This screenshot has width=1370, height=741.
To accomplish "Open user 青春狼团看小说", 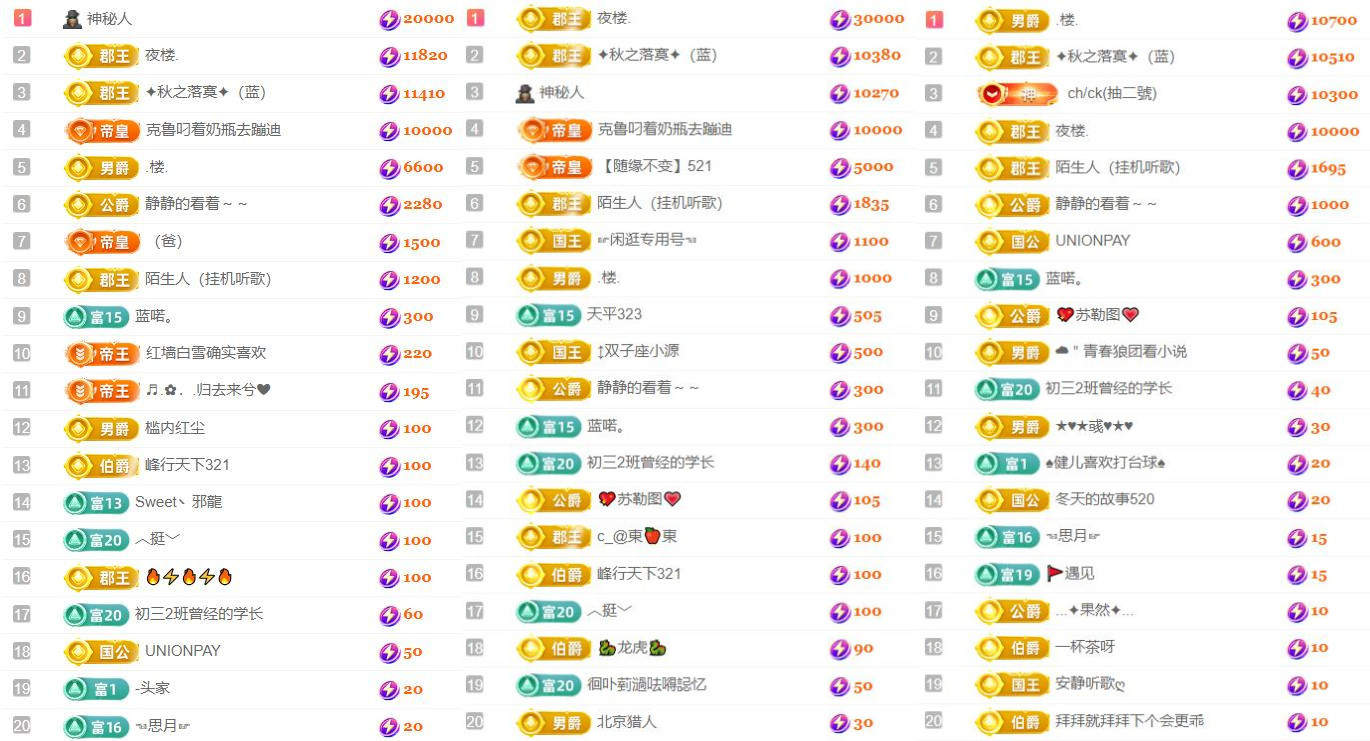I will click(1121, 352).
